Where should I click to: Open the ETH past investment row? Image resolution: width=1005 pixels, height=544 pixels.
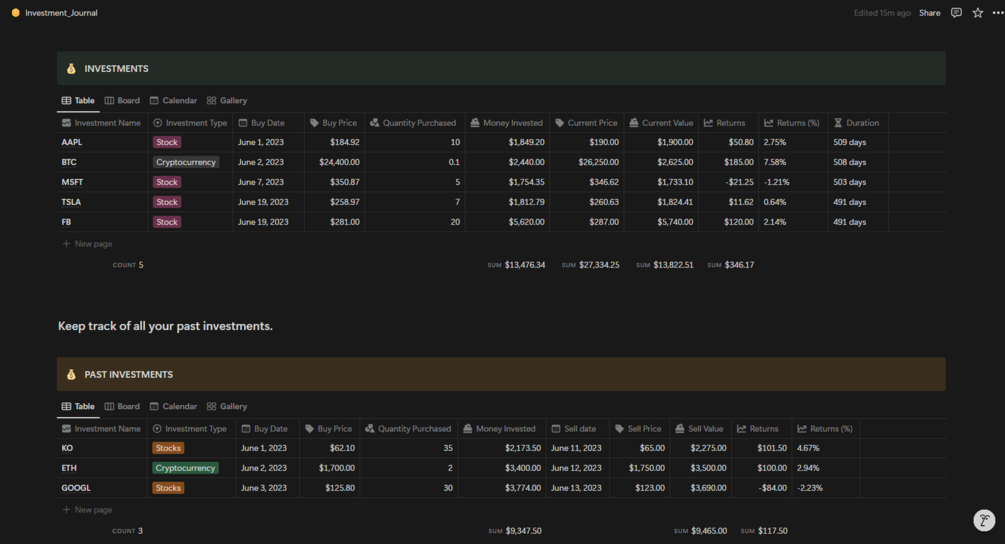(x=69, y=468)
